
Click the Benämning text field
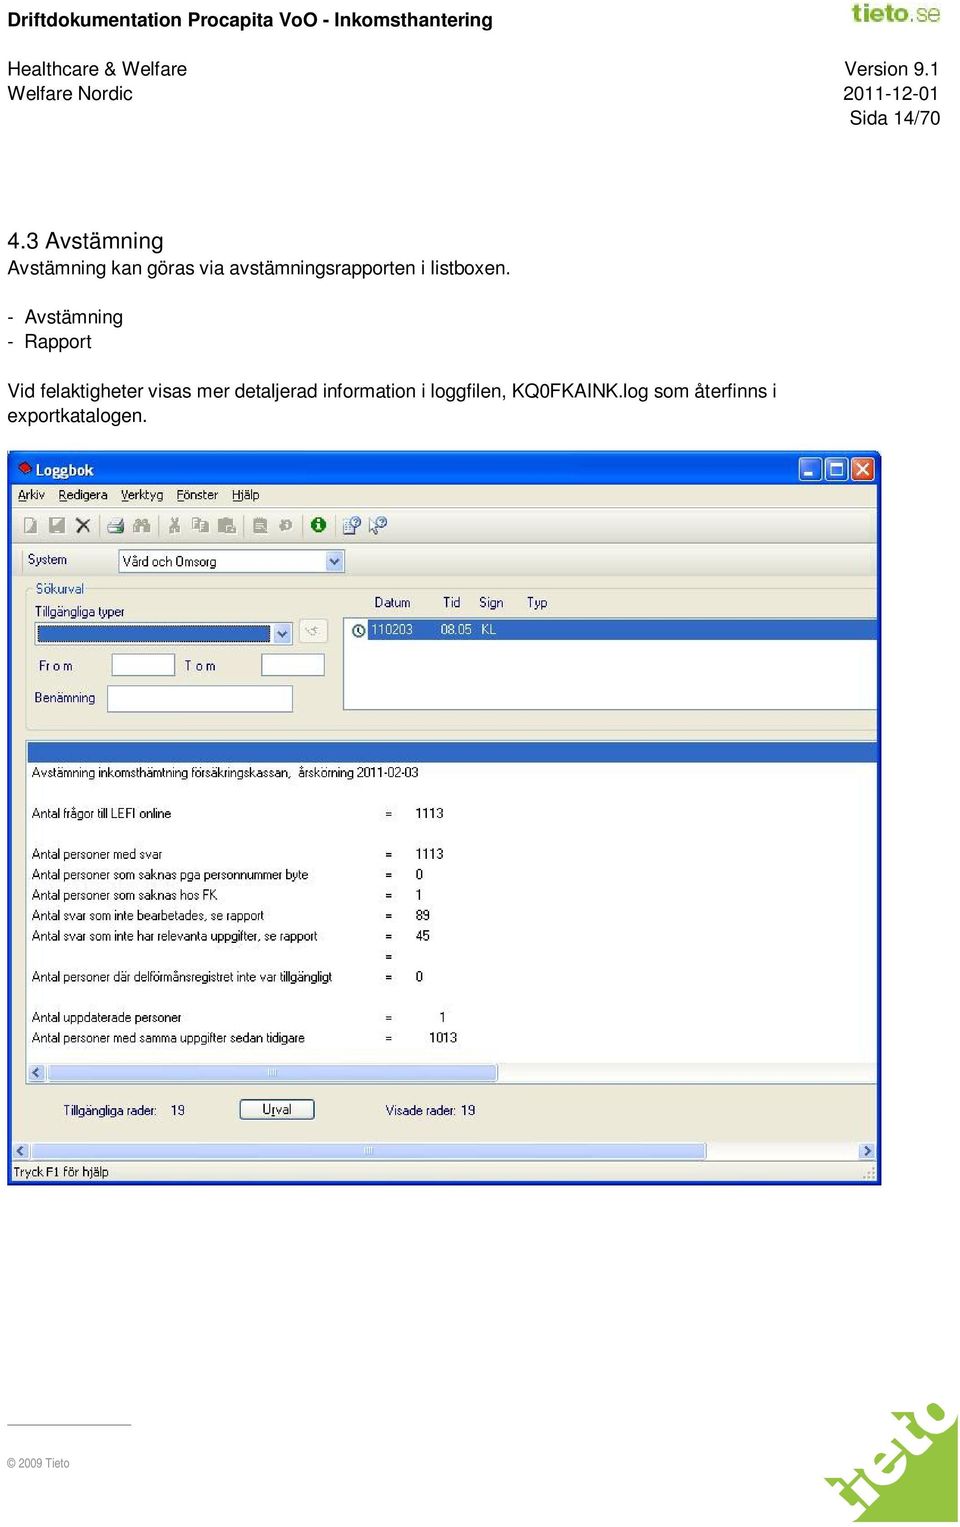200,698
